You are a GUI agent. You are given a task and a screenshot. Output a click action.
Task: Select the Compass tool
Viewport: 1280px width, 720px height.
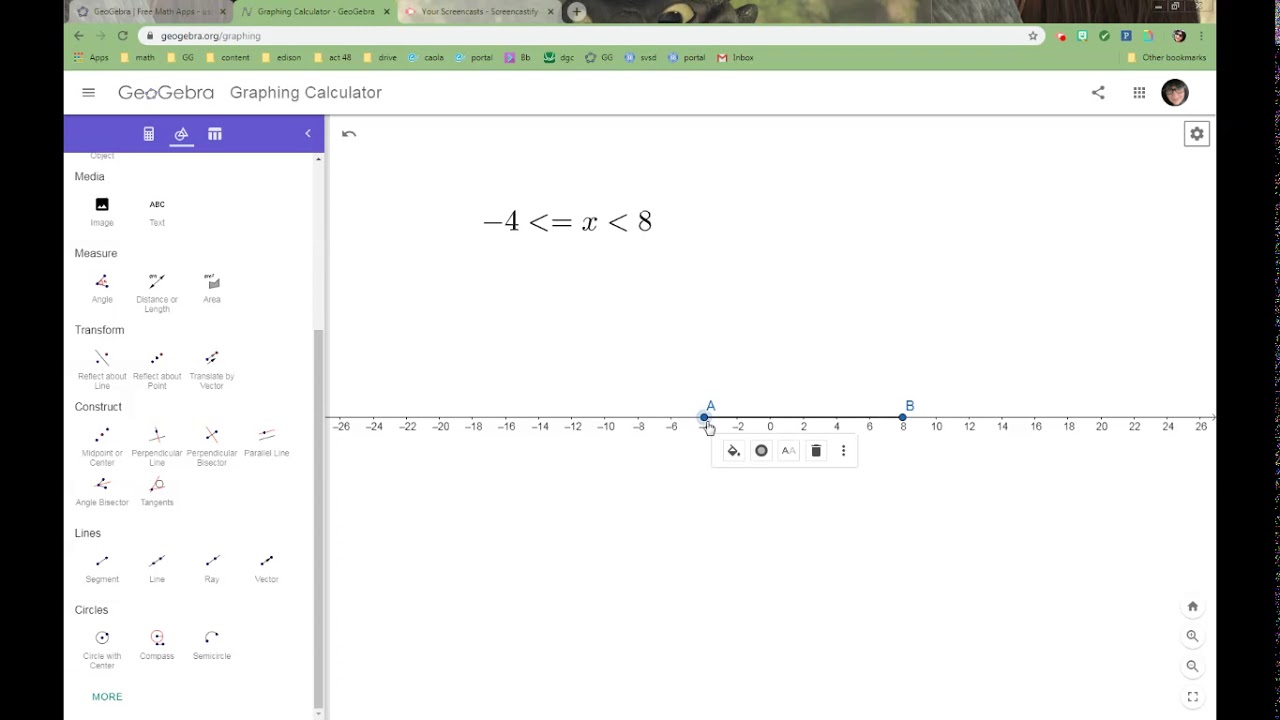[157, 645]
